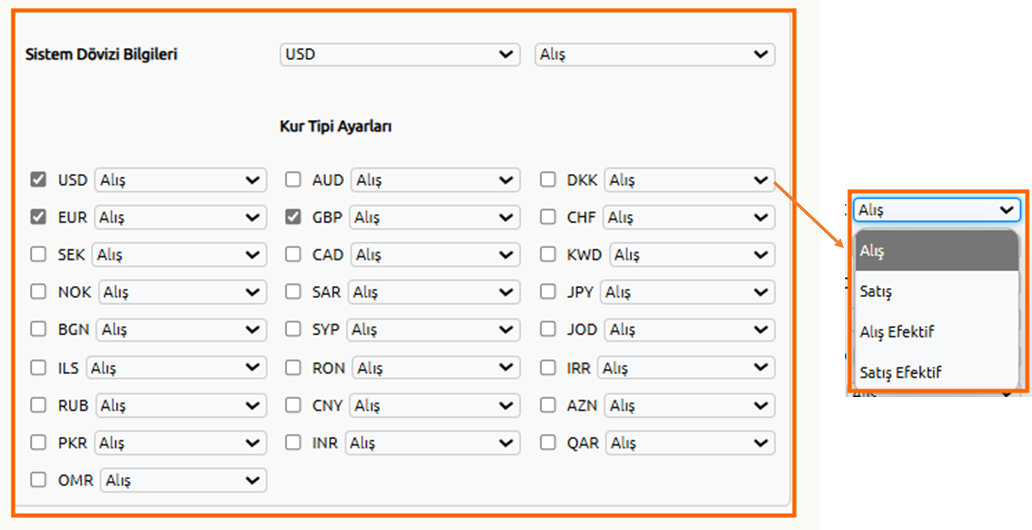
Task: Open the JPY rate type dropdown
Action: (687, 292)
